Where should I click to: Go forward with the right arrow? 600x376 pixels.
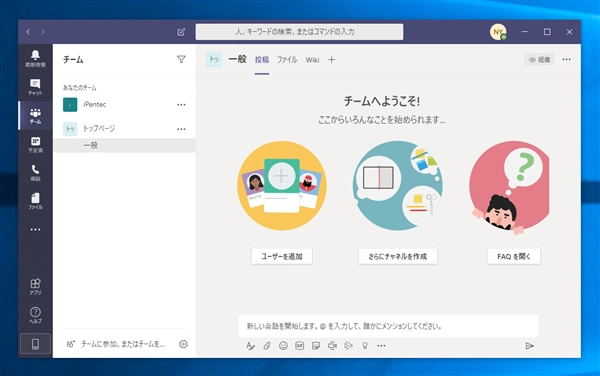point(42,32)
